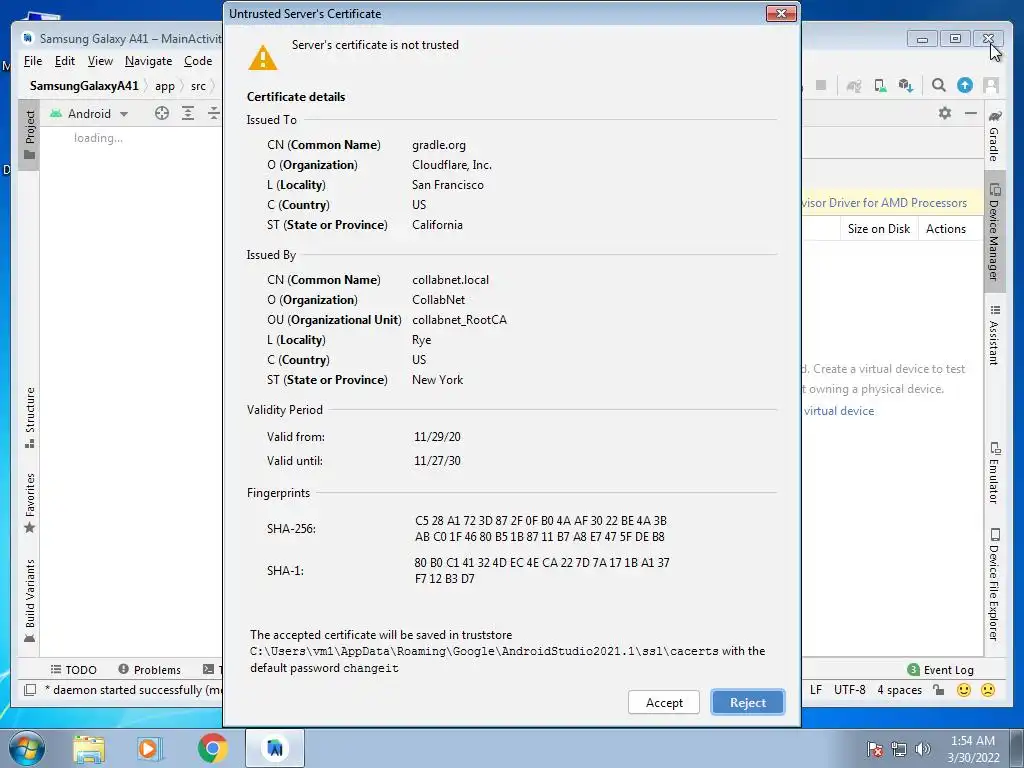Viewport: 1024px width, 768px height.
Task: Open the Android project view dropdown
Action: pyautogui.click(x=89, y=114)
